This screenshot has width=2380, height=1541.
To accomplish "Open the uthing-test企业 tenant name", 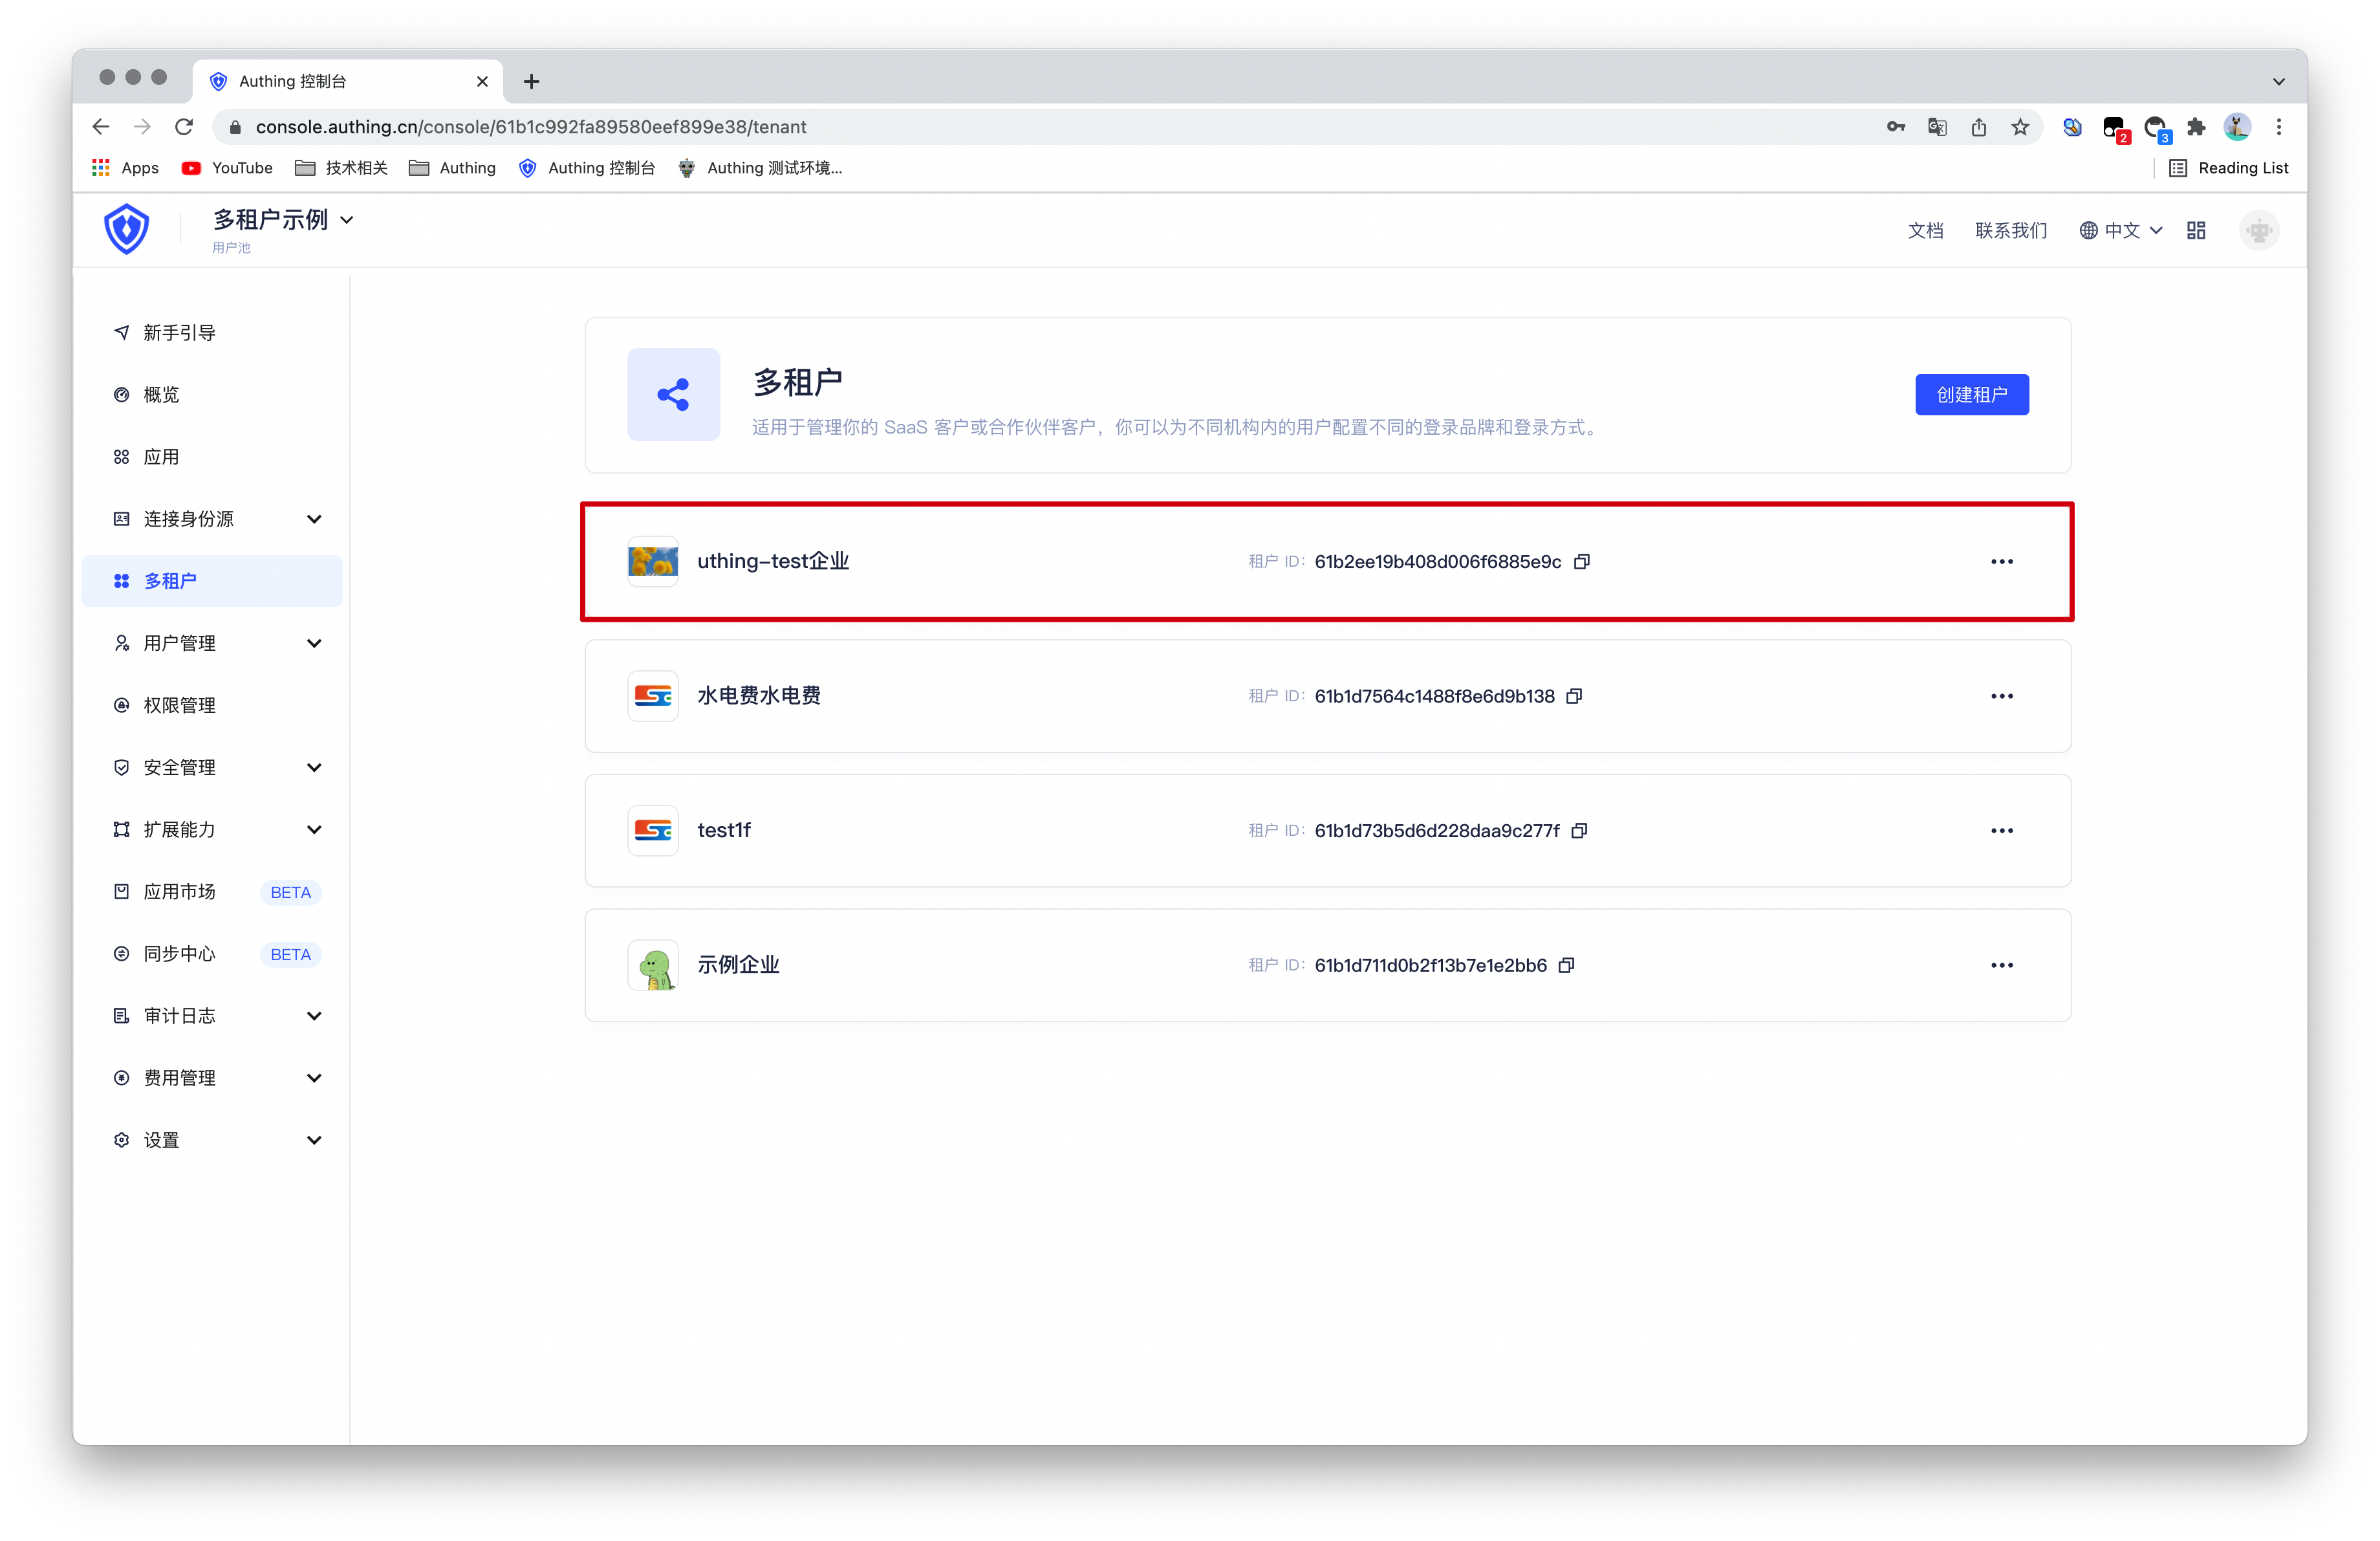I will click(x=773, y=562).
